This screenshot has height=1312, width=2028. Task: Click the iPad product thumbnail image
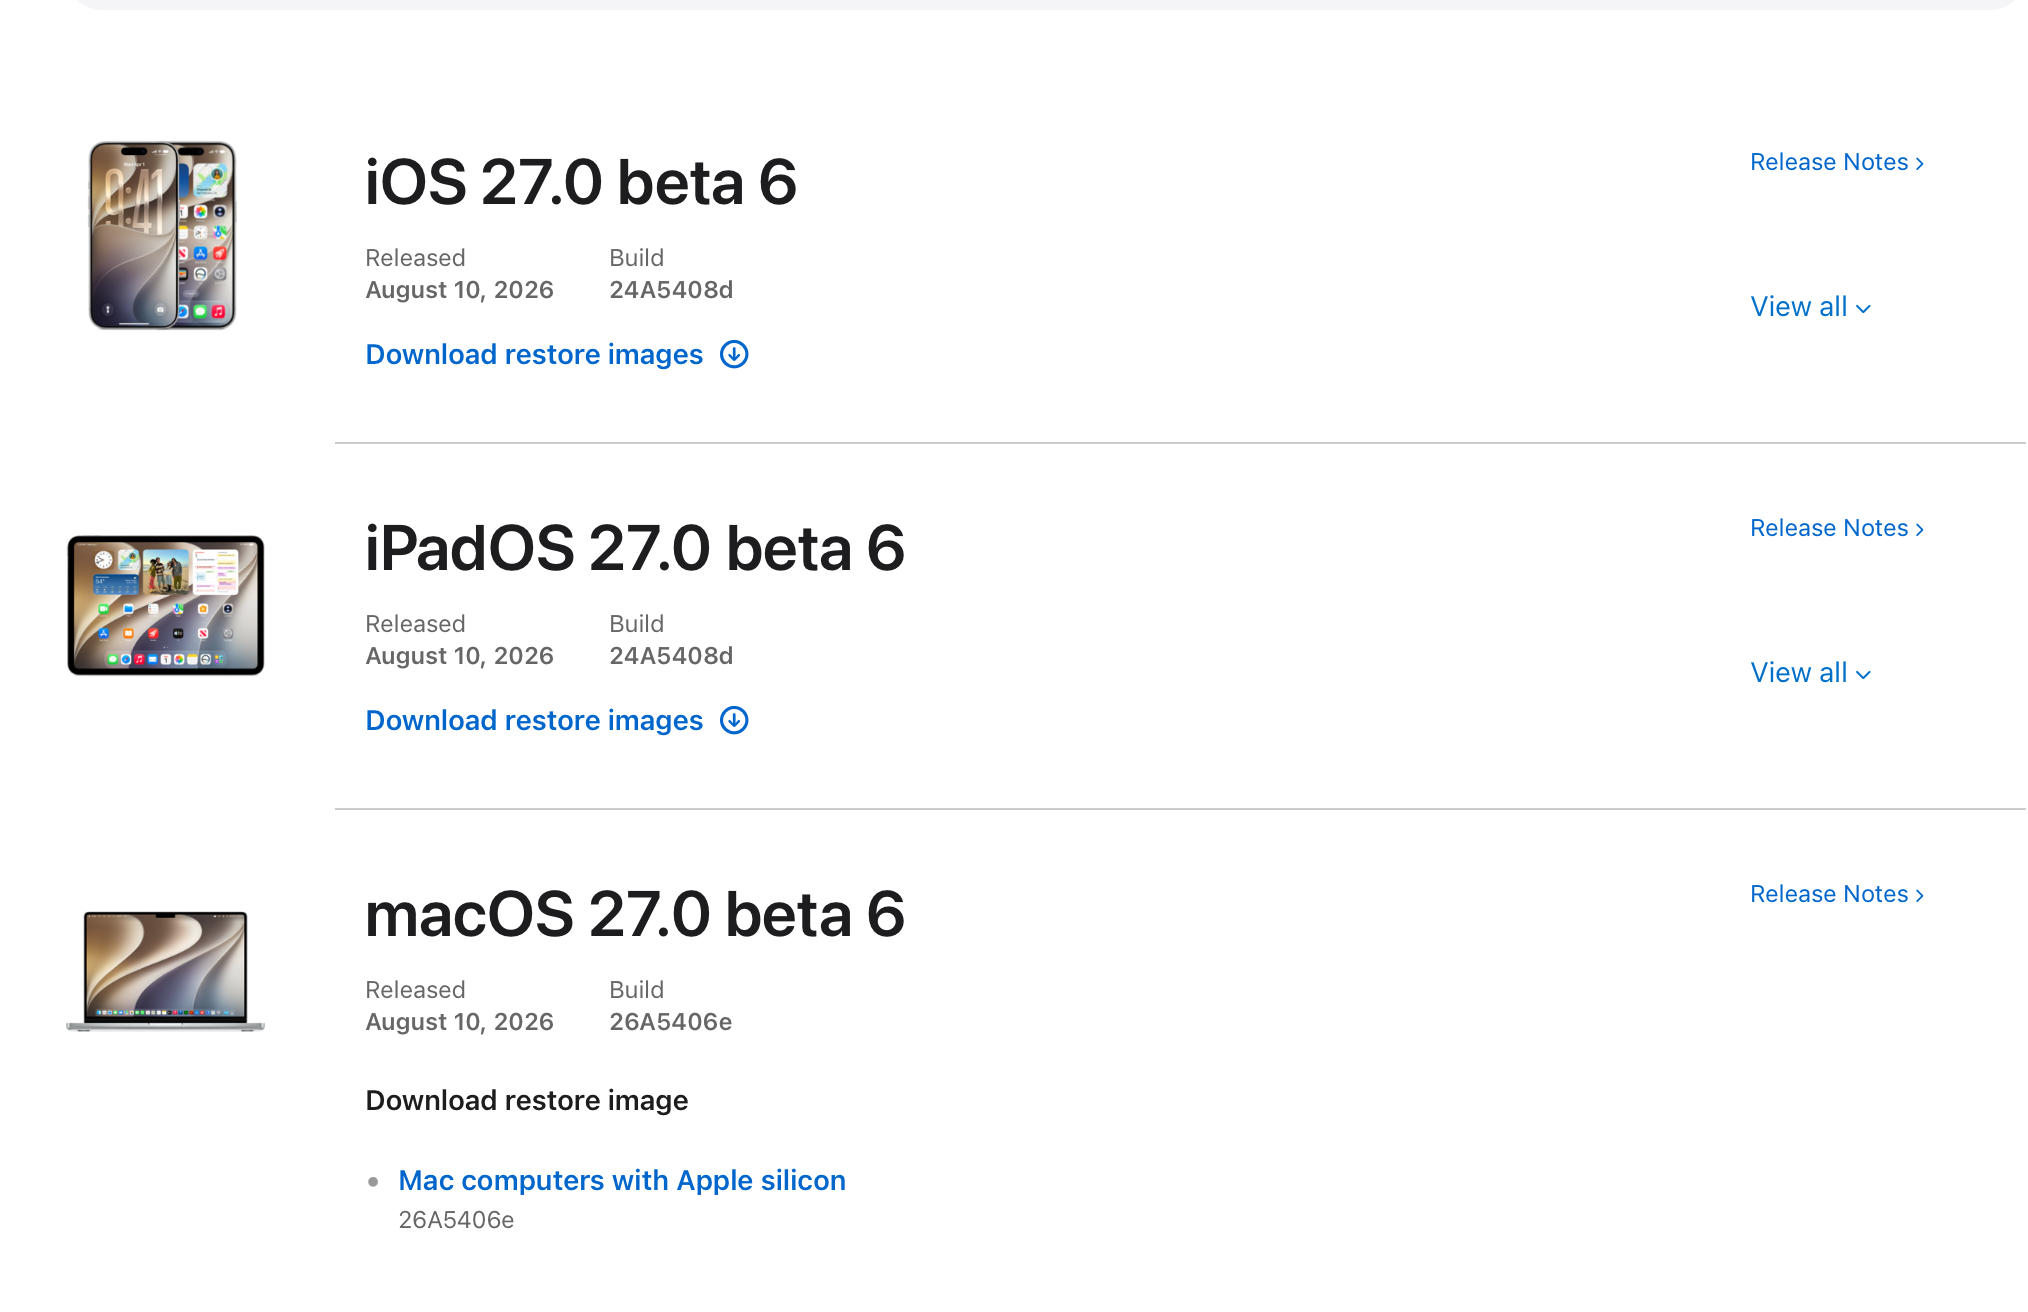coord(166,606)
